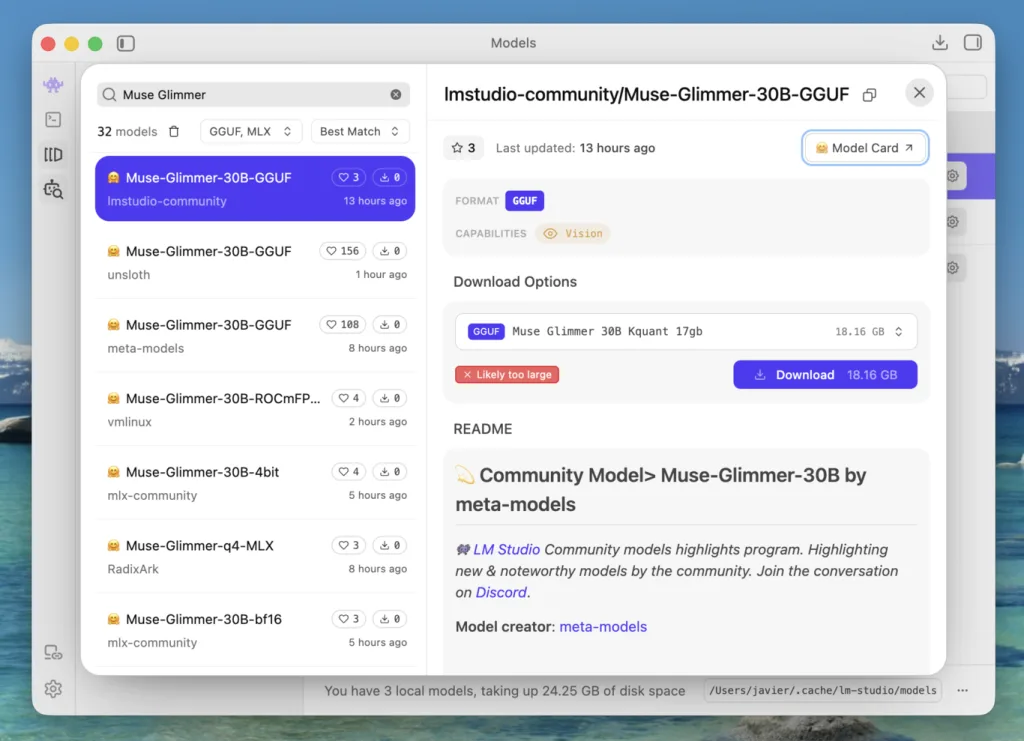Click likes badge on the selected lmstudio-community row
This screenshot has height=741, width=1024.
(x=349, y=178)
